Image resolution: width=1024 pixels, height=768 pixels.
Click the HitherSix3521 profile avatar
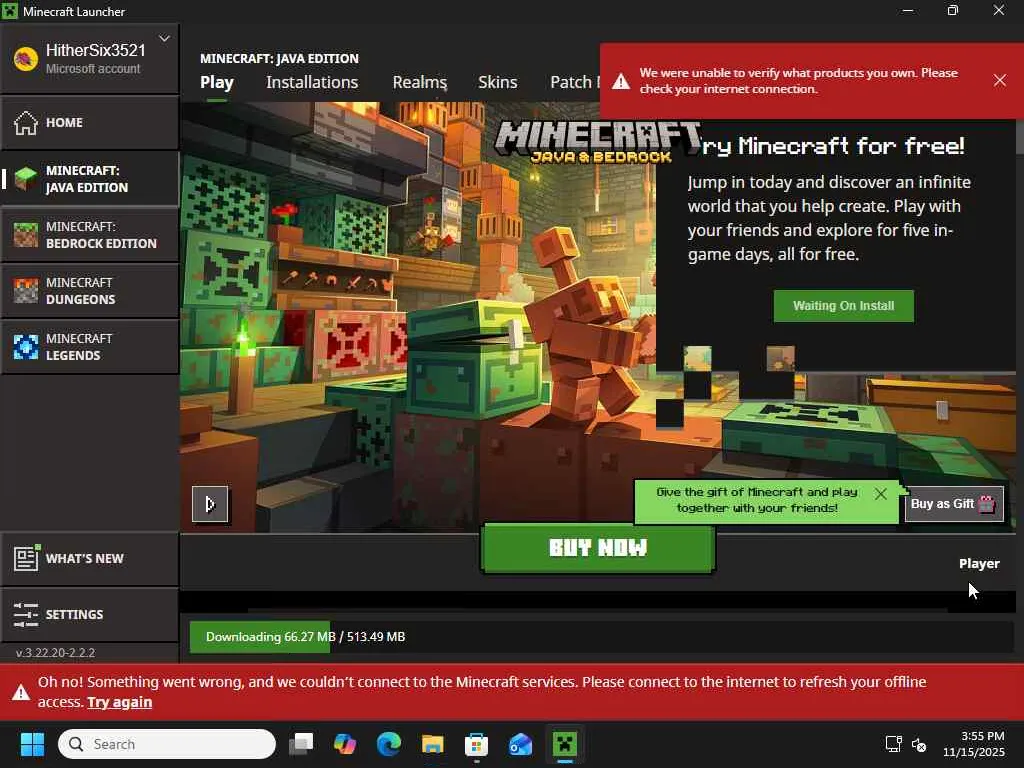click(x=25, y=59)
